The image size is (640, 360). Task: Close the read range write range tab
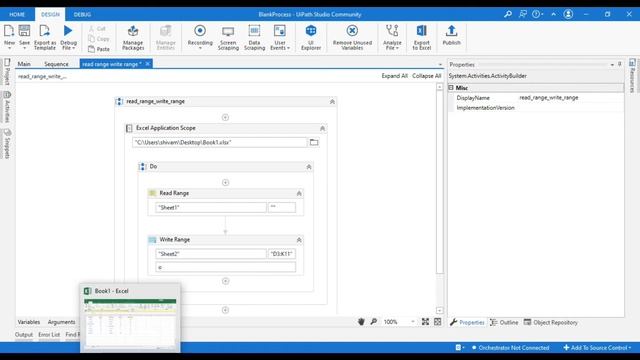[x=148, y=64]
